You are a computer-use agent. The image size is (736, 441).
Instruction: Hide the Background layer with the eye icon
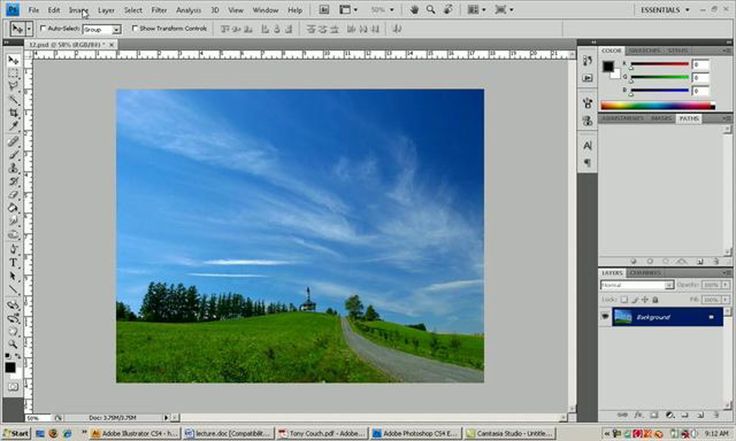click(x=606, y=317)
